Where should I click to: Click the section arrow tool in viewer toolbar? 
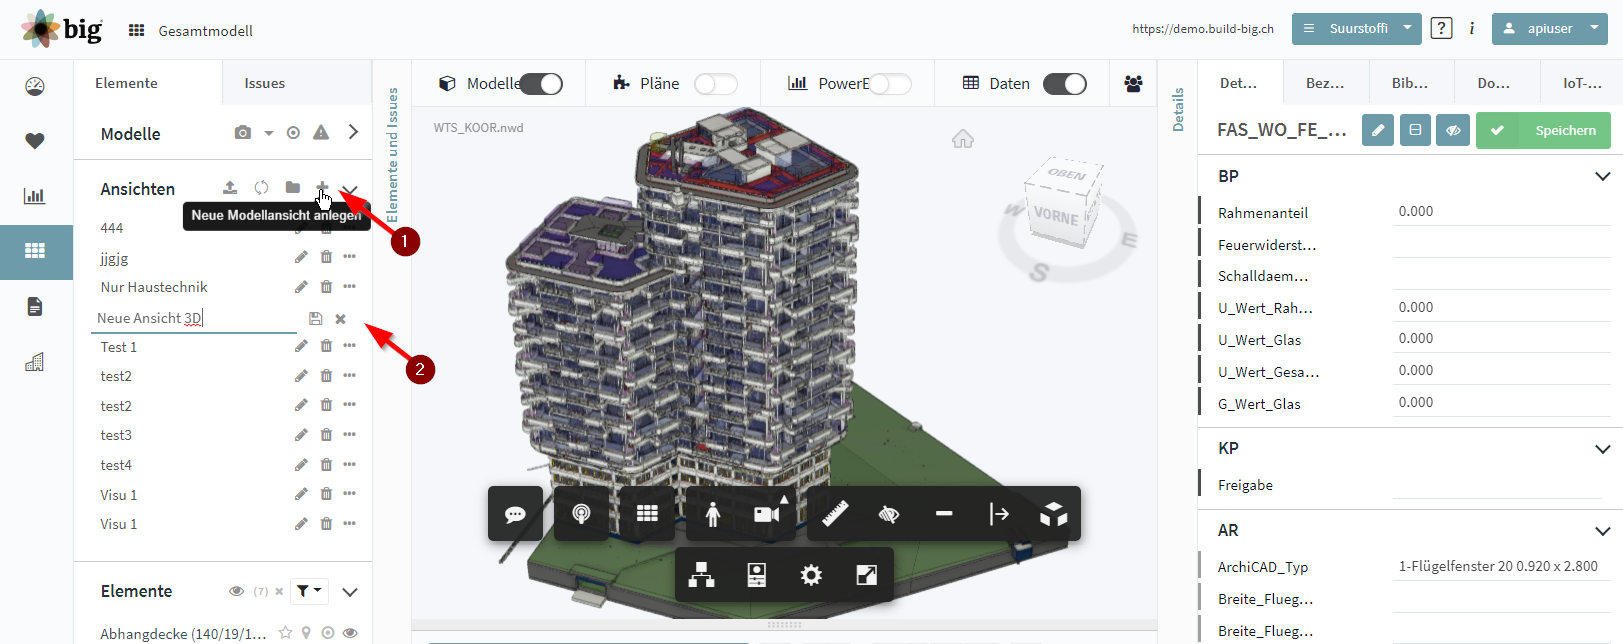999,514
